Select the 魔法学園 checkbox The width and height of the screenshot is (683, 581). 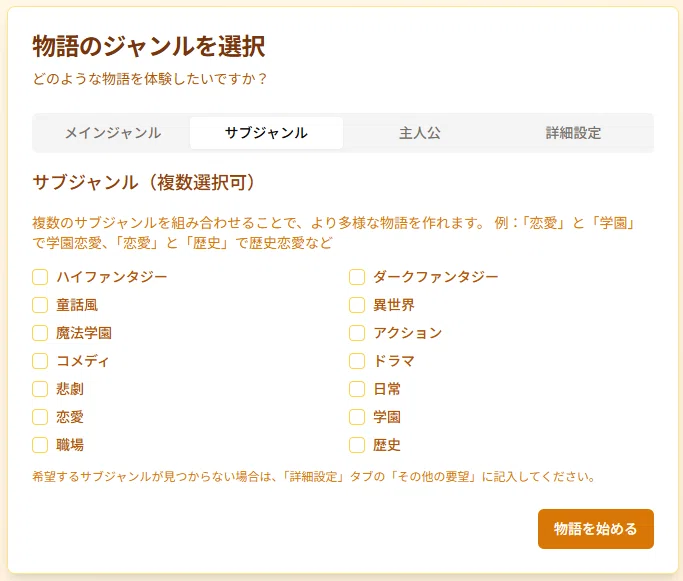tap(40, 333)
